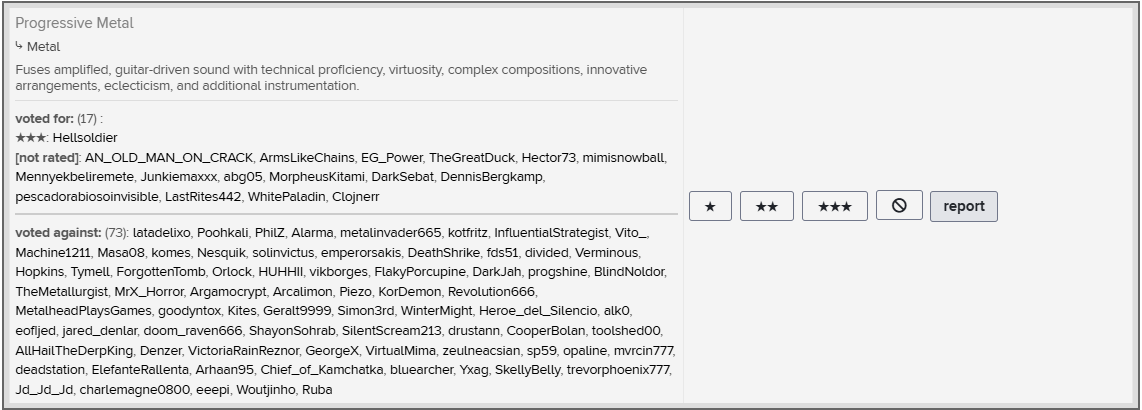Open the parent Metal genre link
Viewport: 1142px width, 410px height.
point(44,47)
